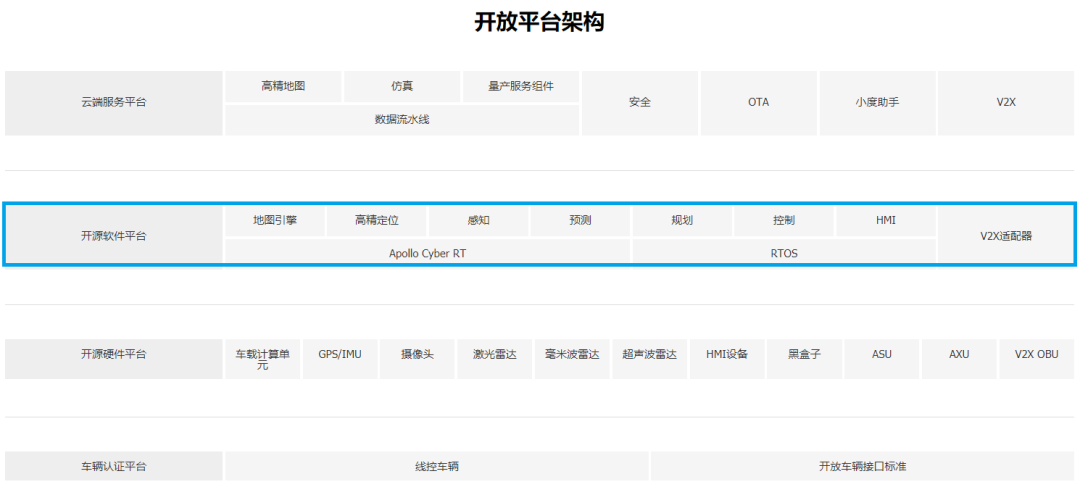1080x487 pixels.
Task: Open the 云端服务平台 row label
Action: coord(113,102)
